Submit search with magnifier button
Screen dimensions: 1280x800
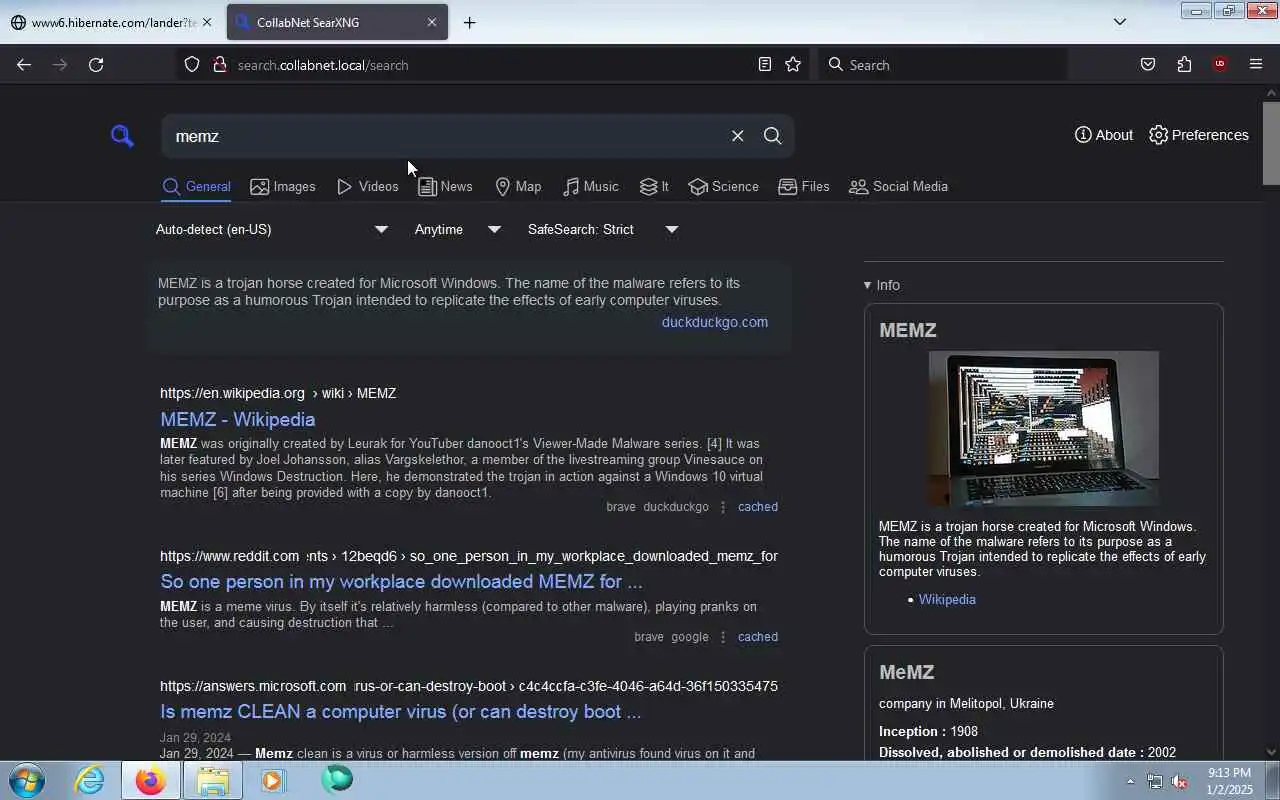(x=772, y=136)
